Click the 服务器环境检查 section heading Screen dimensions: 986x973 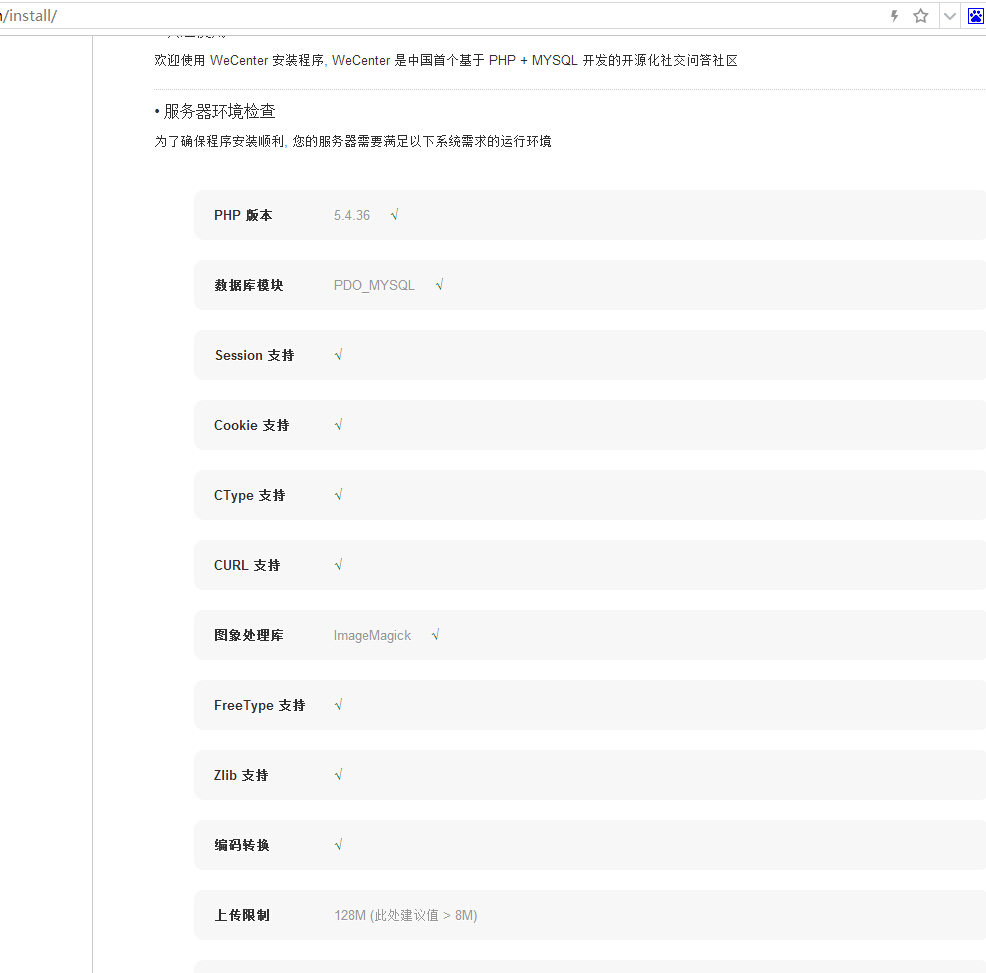pos(219,111)
